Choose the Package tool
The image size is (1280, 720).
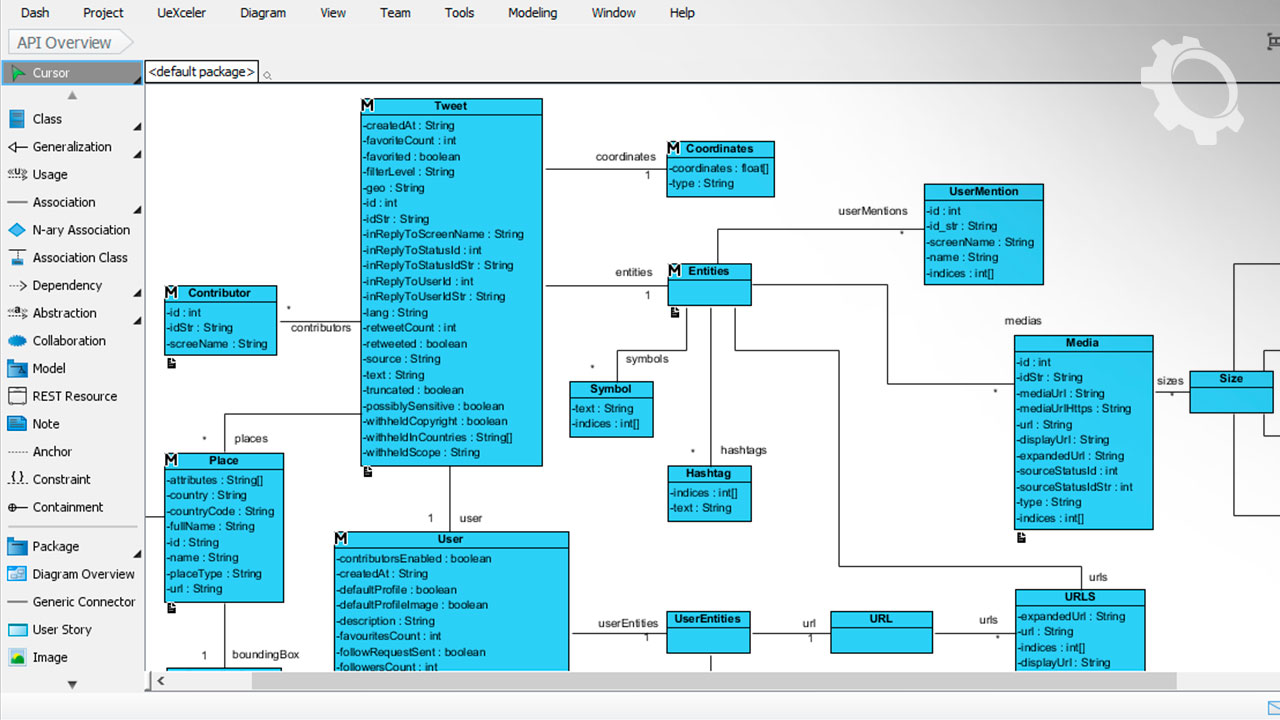point(55,546)
